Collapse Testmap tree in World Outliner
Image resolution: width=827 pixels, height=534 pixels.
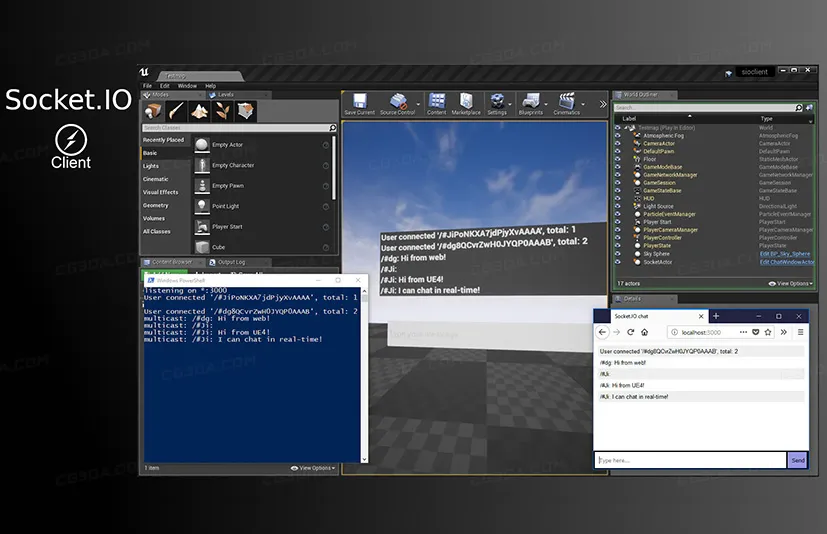(627, 128)
